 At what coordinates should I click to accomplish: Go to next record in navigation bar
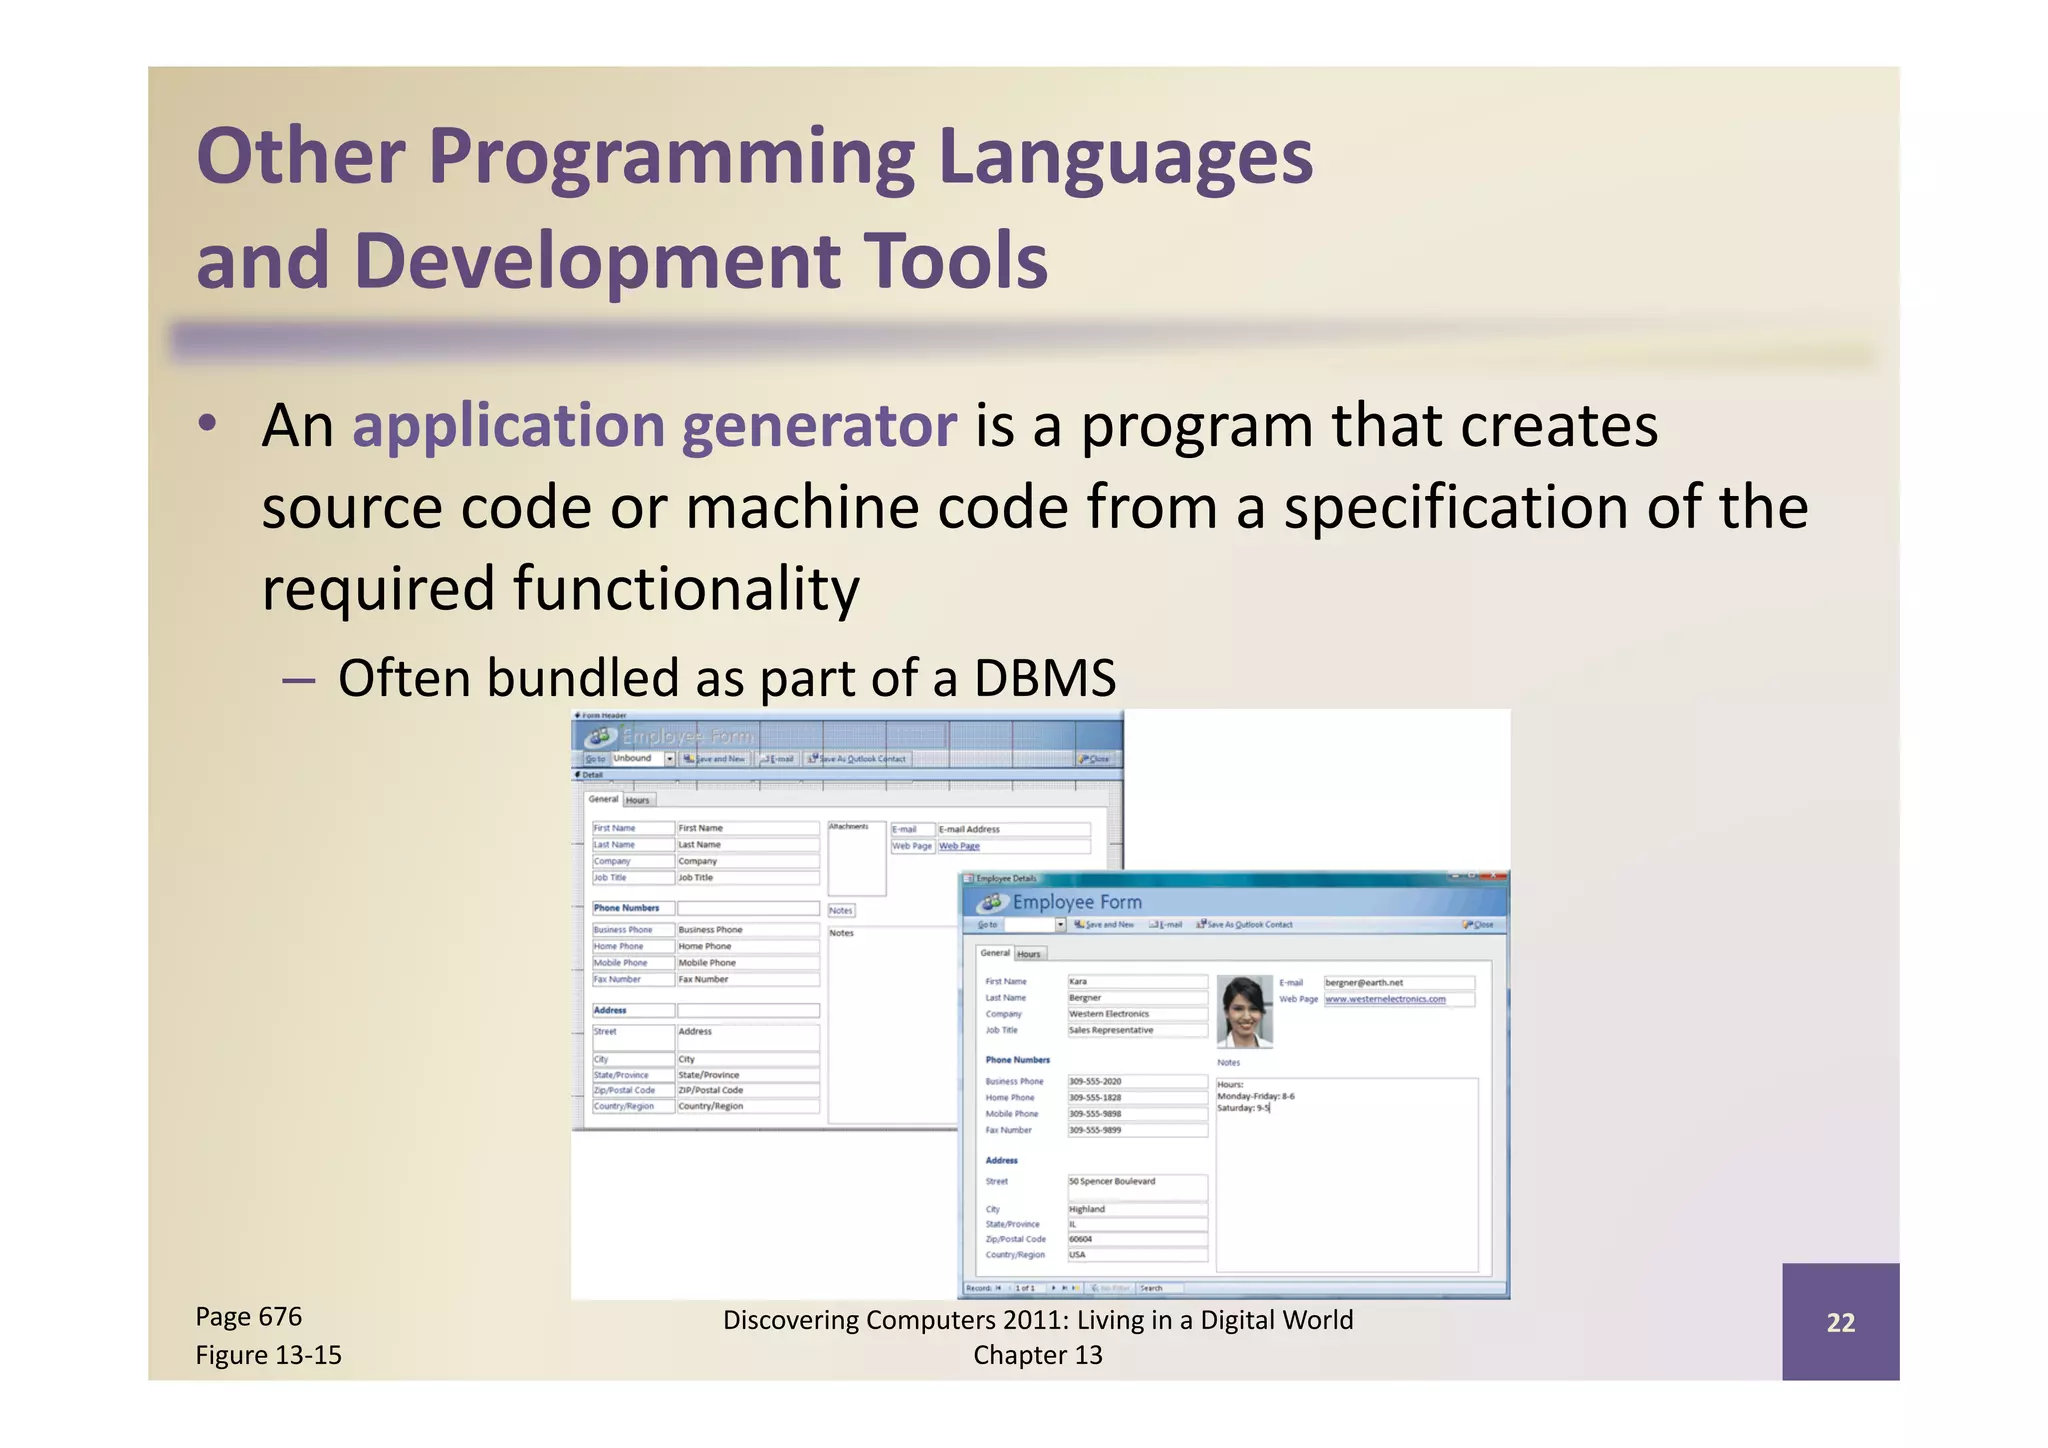pos(1054,1288)
